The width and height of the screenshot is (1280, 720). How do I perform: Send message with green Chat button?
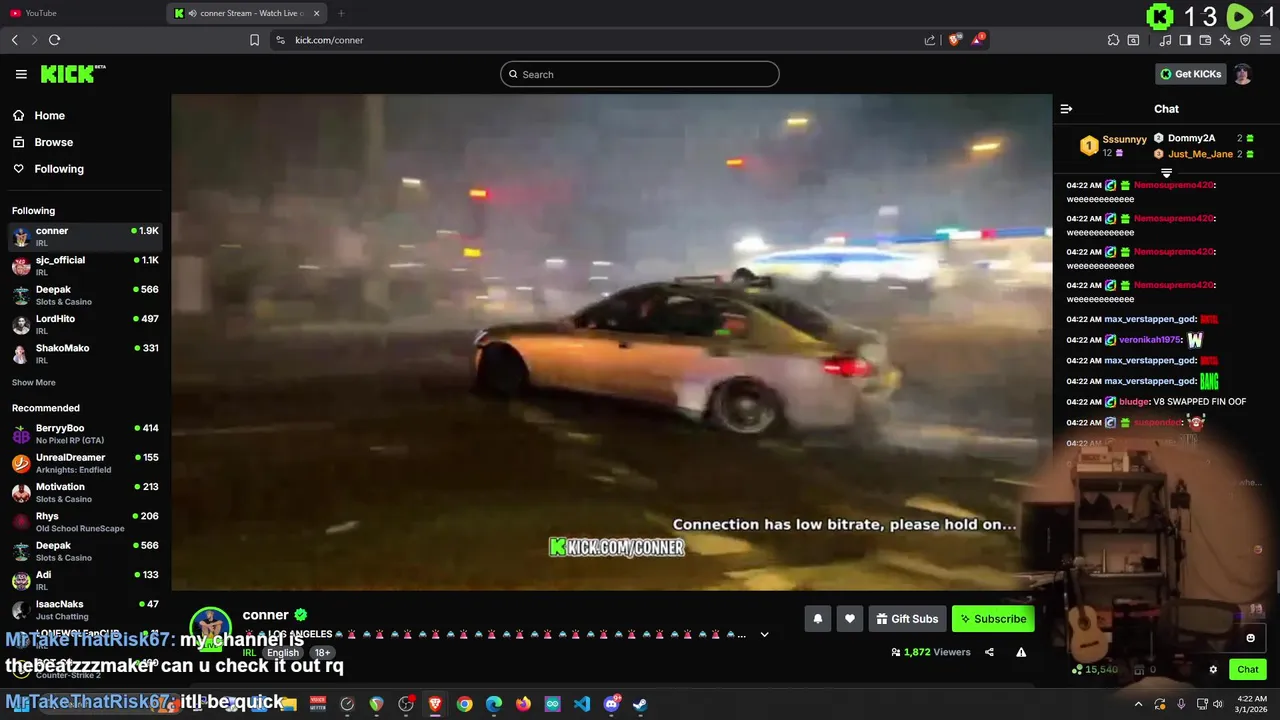[1248, 670]
